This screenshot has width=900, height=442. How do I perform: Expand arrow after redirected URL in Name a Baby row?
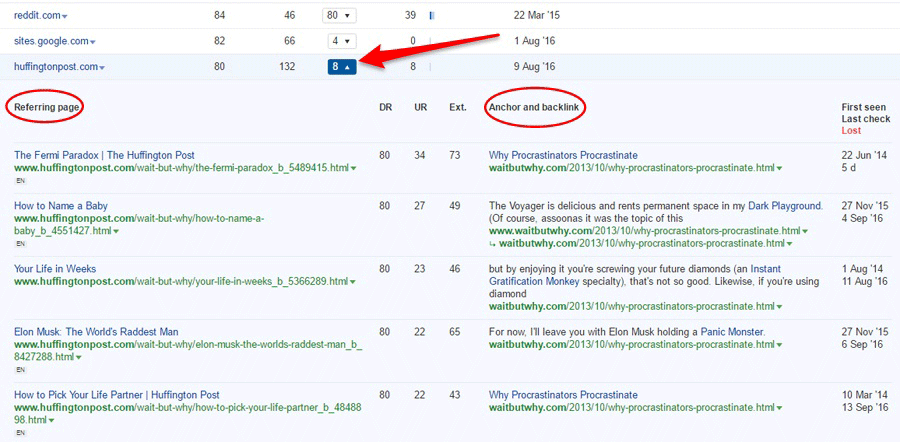coord(789,245)
